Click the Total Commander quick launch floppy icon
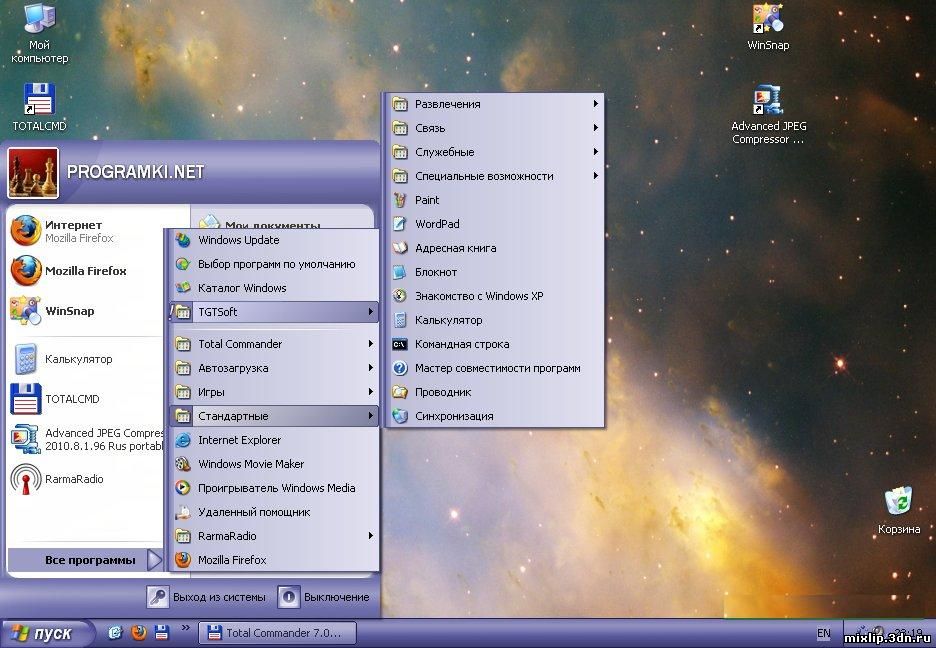This screenshot has width=936, height=648. pos(162,632)
